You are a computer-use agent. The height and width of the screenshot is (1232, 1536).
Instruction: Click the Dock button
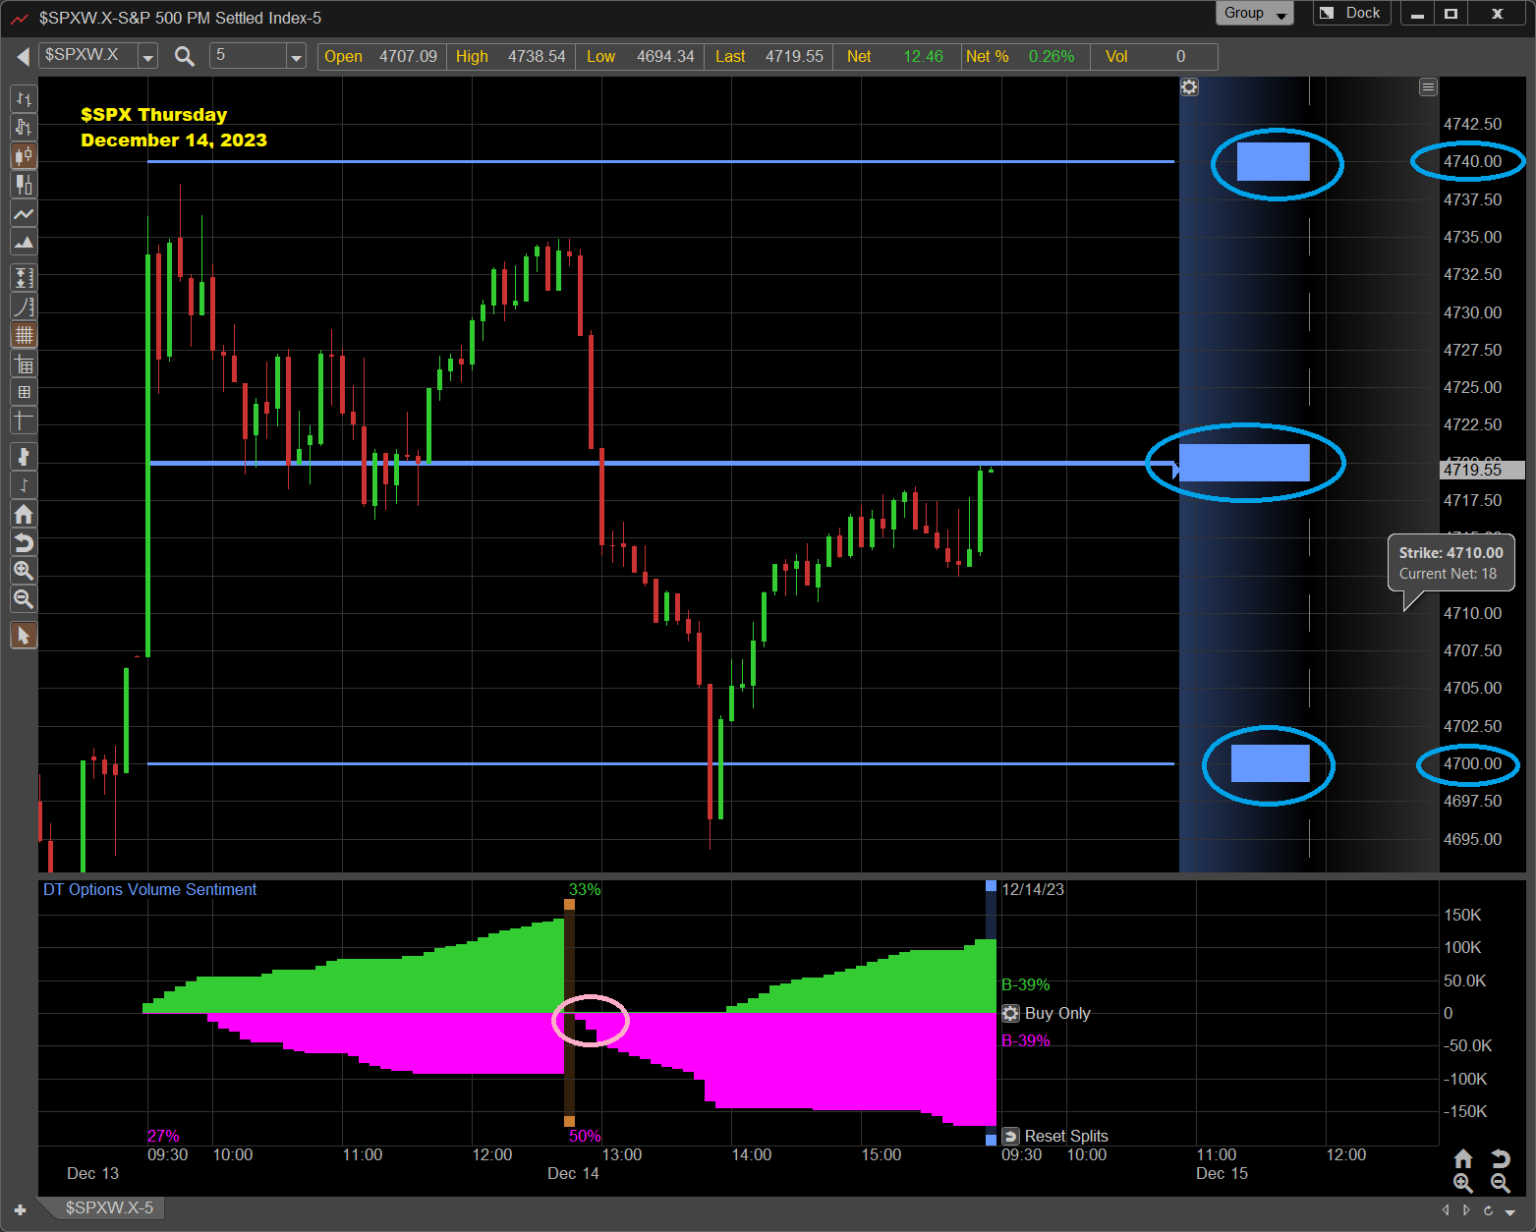tap(1351, 13)
